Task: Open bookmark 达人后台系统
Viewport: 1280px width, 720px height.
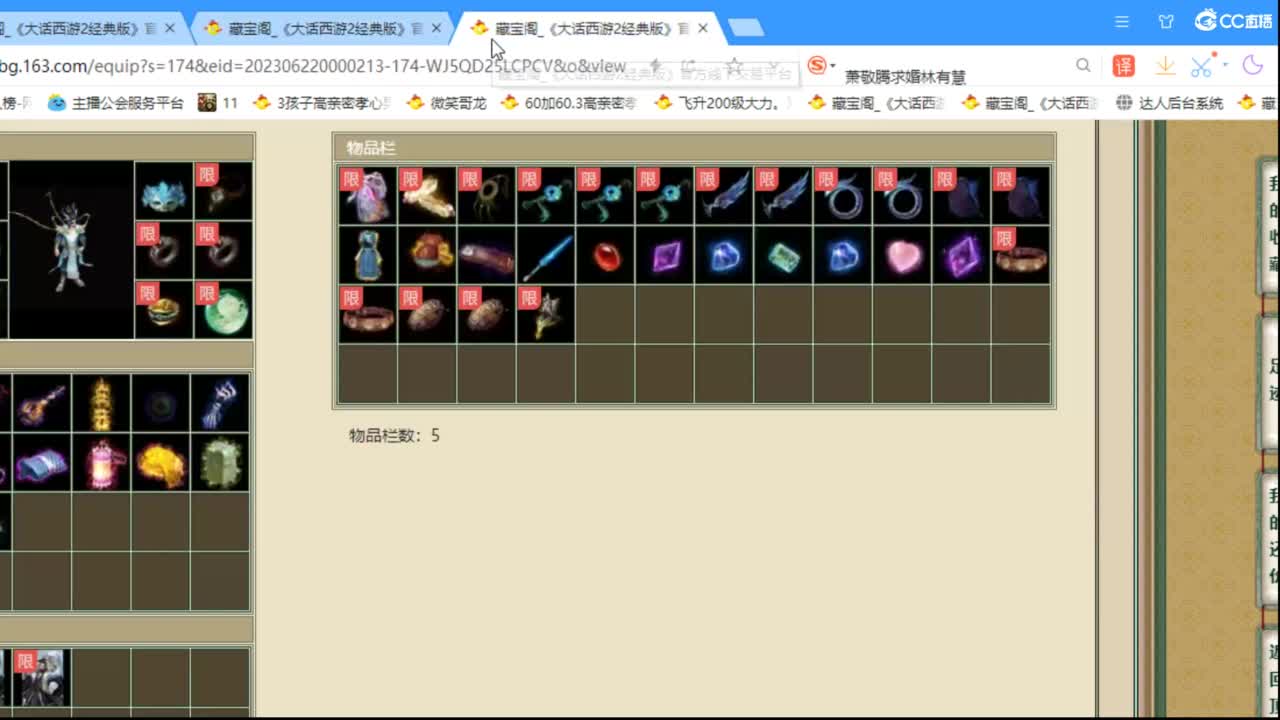Action: [x=1169, y=102]
